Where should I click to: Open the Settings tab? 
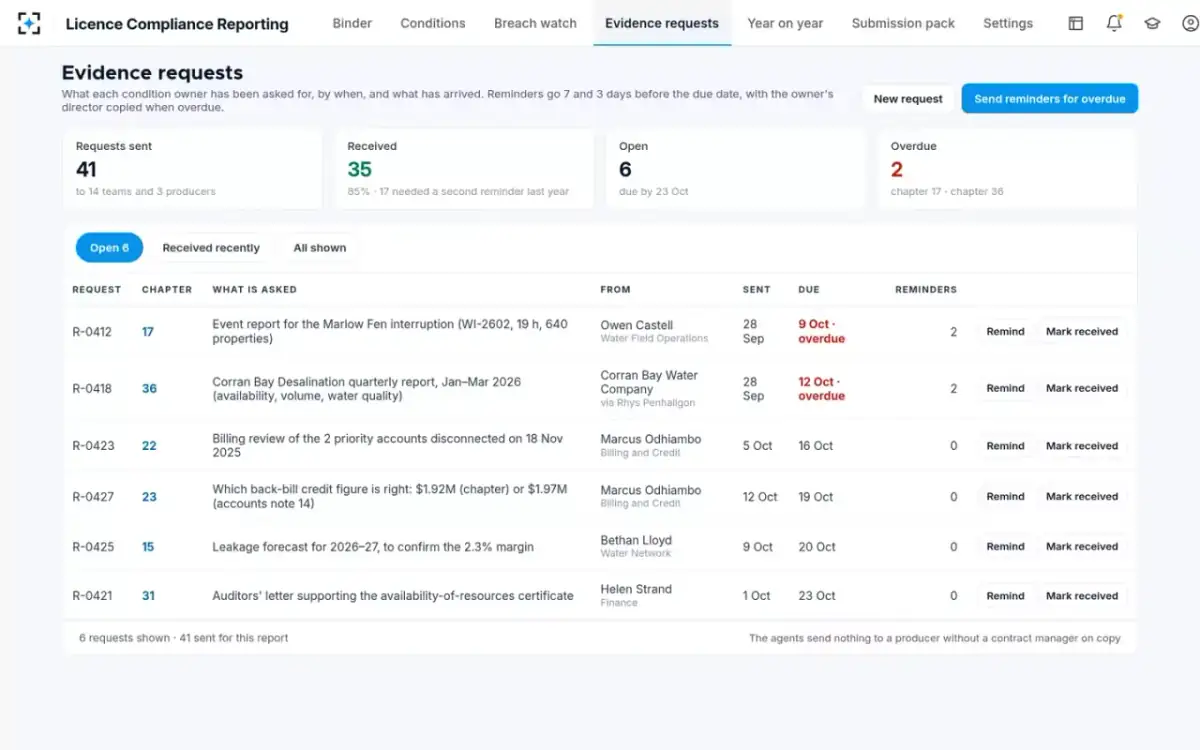coord(1008,23)
